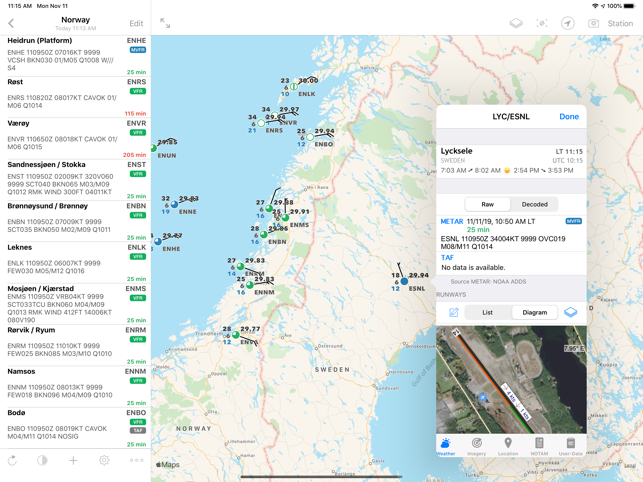
Task: Tap the METAR heading in popup
Action: pyautogui.click(x=451, y=222)
